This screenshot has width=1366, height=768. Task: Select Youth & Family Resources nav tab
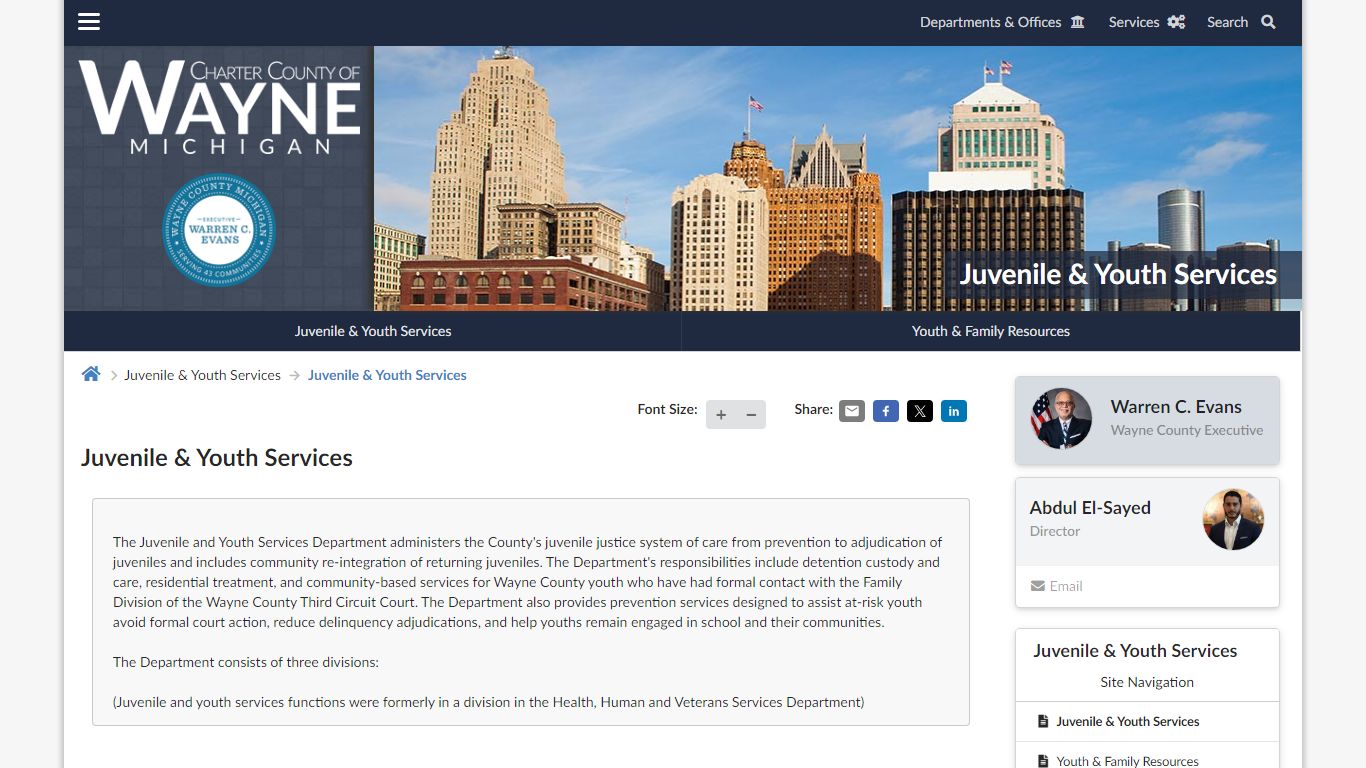pos(991,331)
